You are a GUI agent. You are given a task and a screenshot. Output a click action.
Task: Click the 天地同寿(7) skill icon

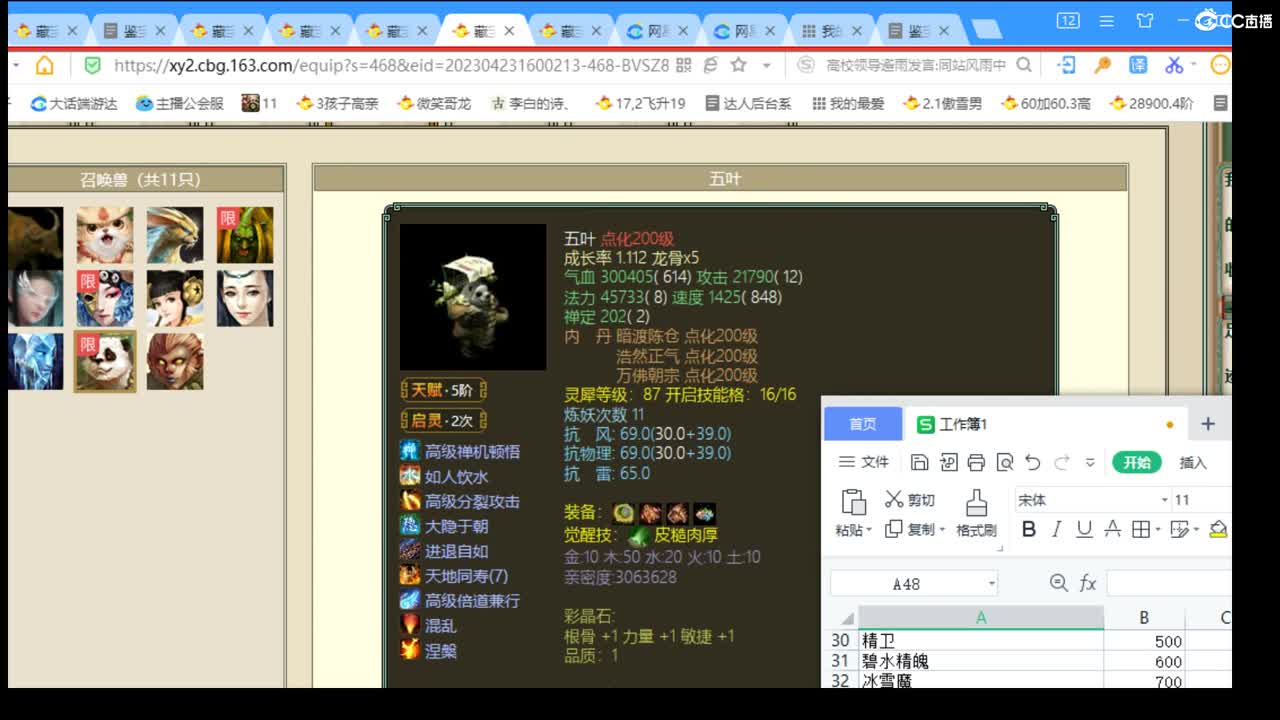pos(410,575)
